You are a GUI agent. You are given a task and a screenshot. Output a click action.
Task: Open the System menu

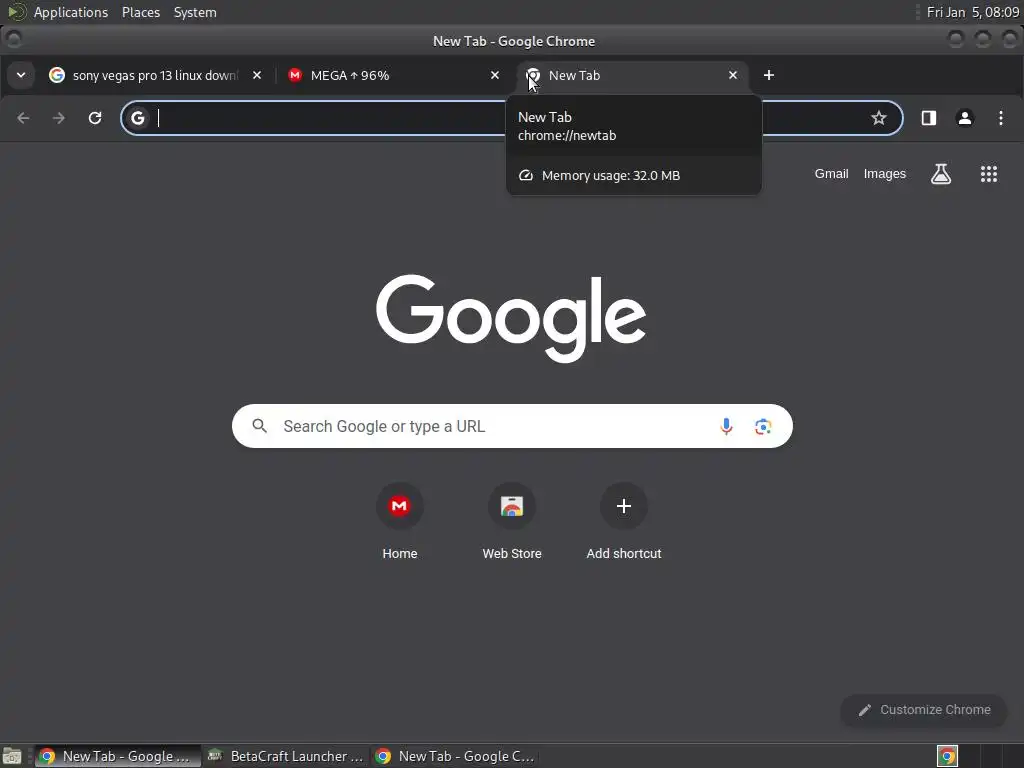pyautogui.click(x=195, y=12)
